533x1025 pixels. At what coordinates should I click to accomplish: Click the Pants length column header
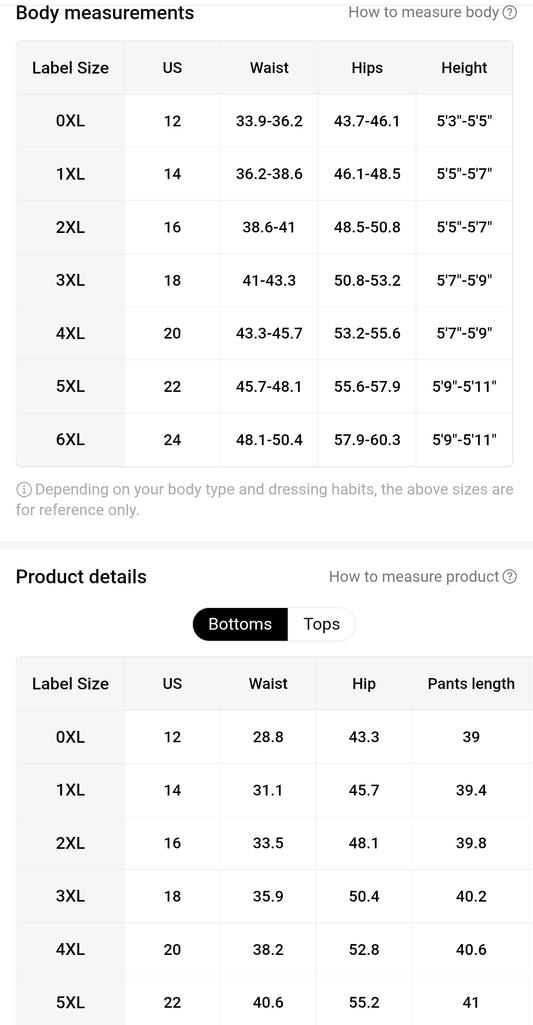[x=471, y=684]
